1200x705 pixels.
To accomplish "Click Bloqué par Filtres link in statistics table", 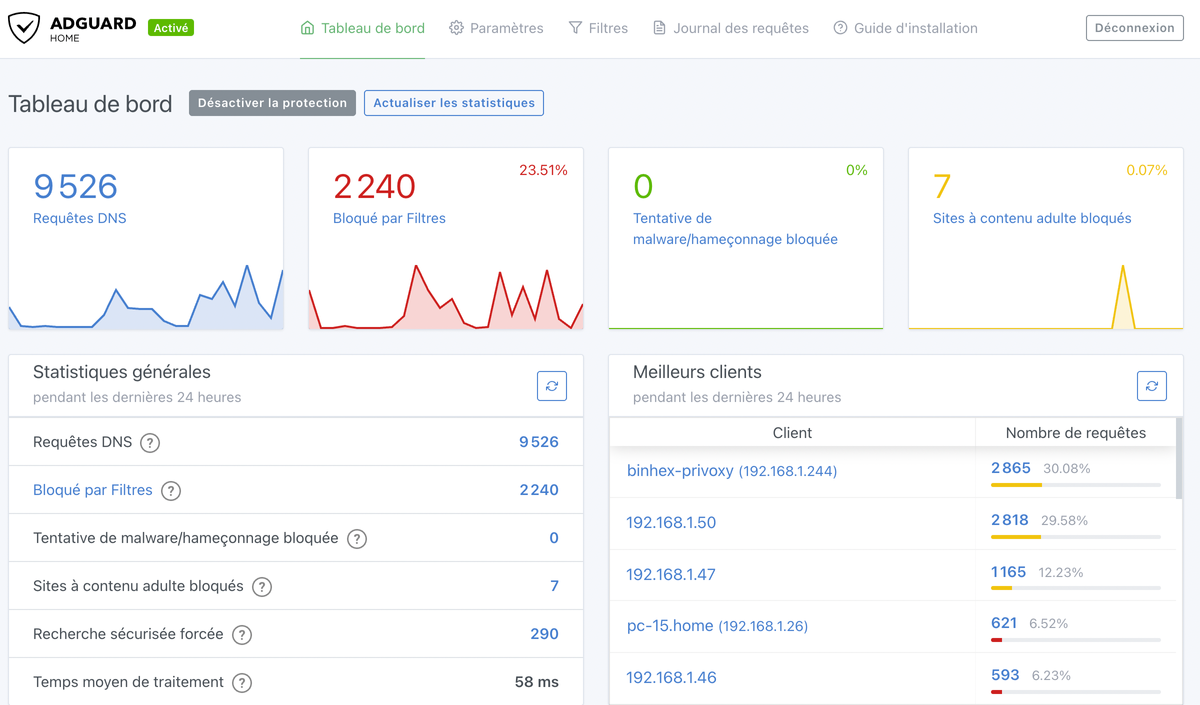I will pyautogui.click(x=93, y=490).
